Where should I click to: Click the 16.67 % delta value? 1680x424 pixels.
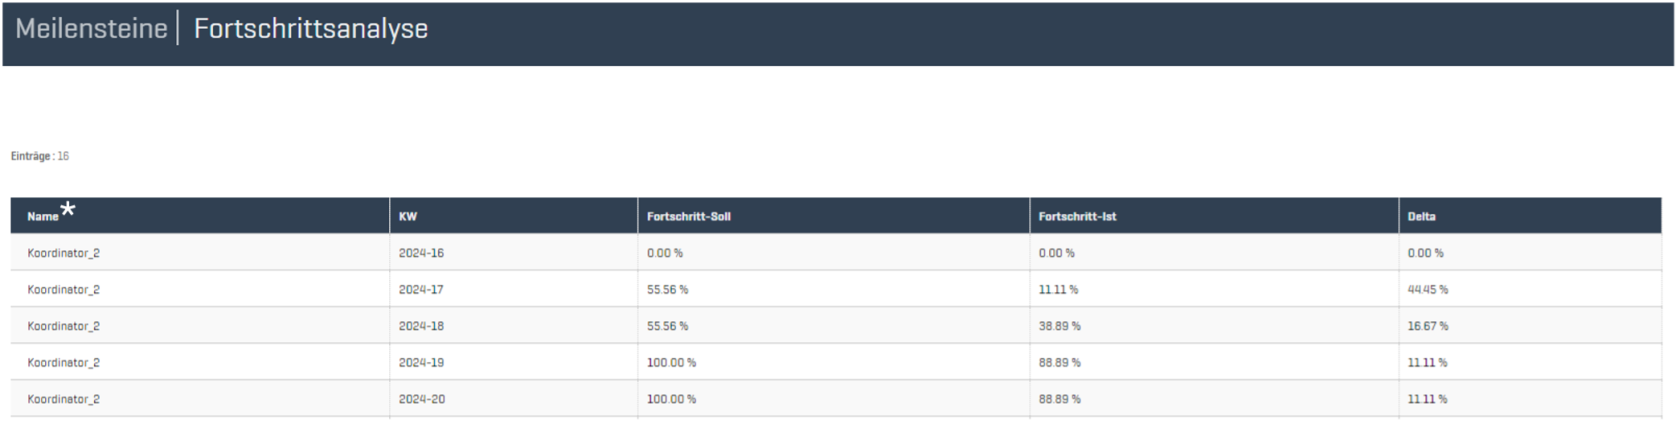tap(1427, 326)
